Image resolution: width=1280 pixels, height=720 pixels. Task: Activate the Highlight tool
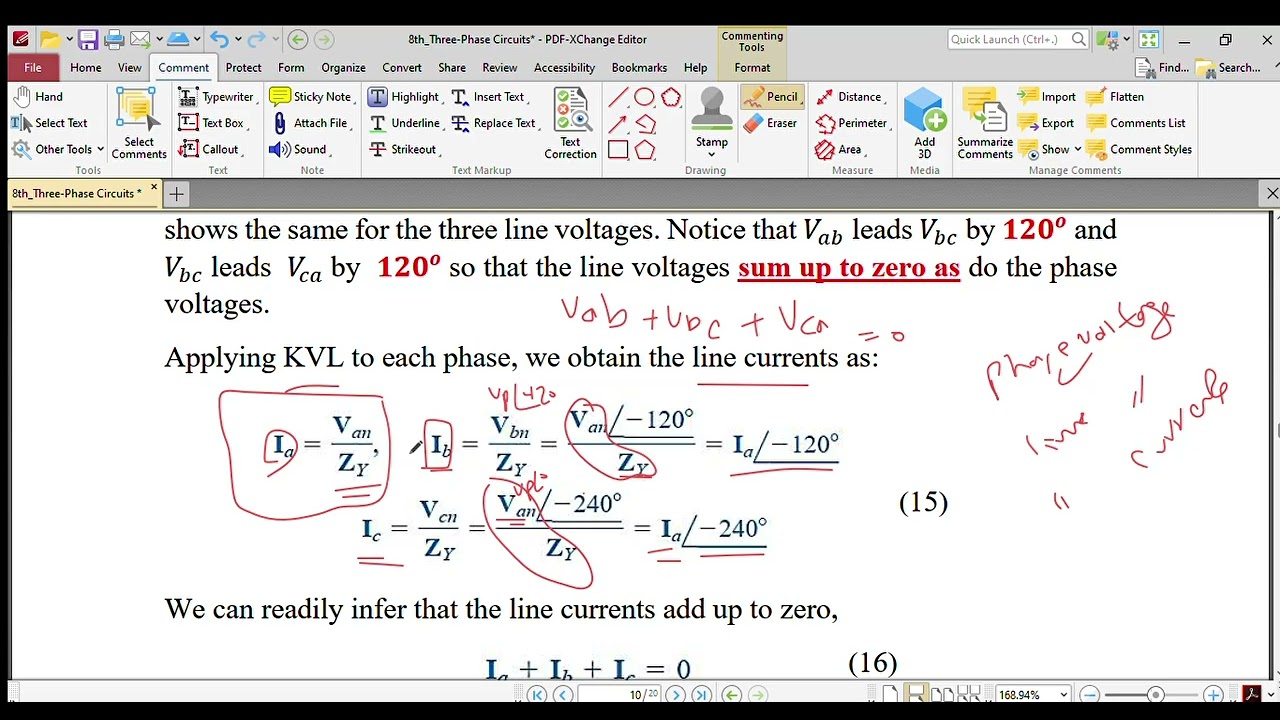point(404,97)
